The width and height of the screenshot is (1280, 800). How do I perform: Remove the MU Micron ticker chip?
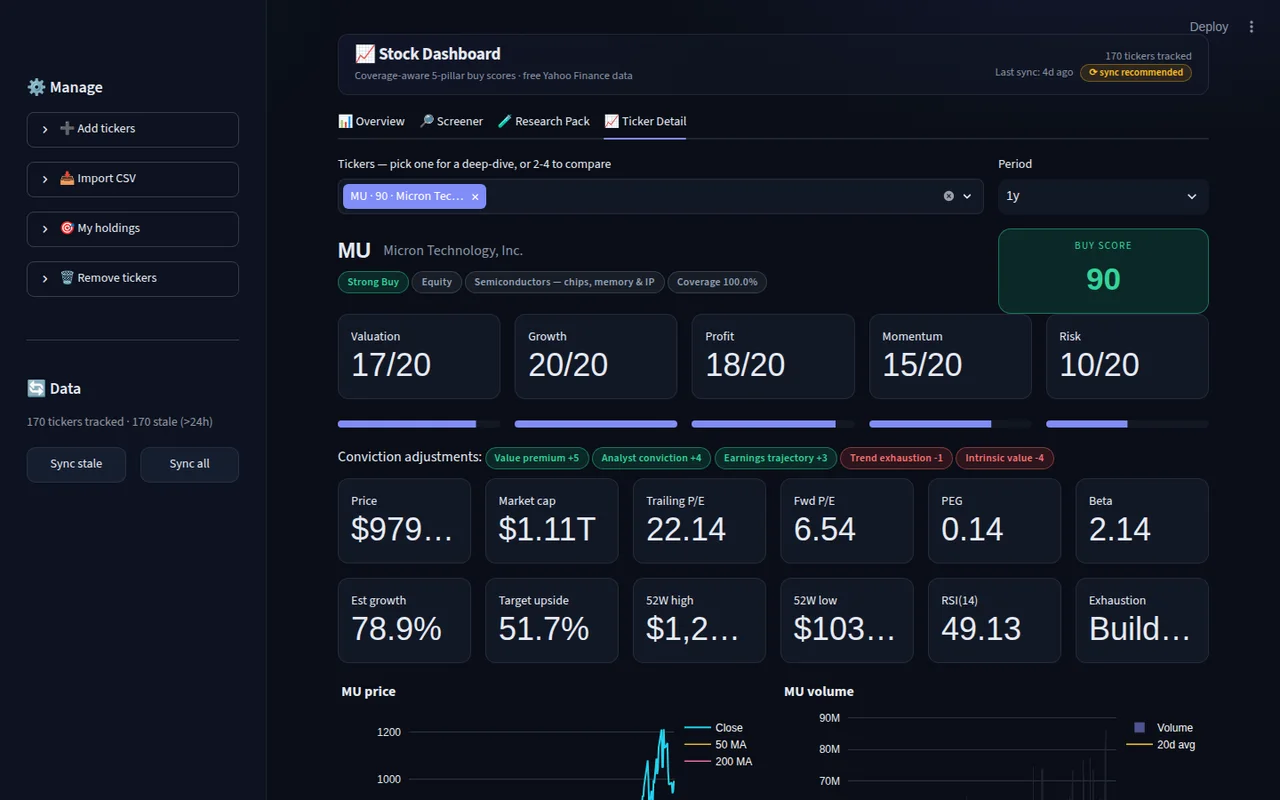click(x=475, y=197)
